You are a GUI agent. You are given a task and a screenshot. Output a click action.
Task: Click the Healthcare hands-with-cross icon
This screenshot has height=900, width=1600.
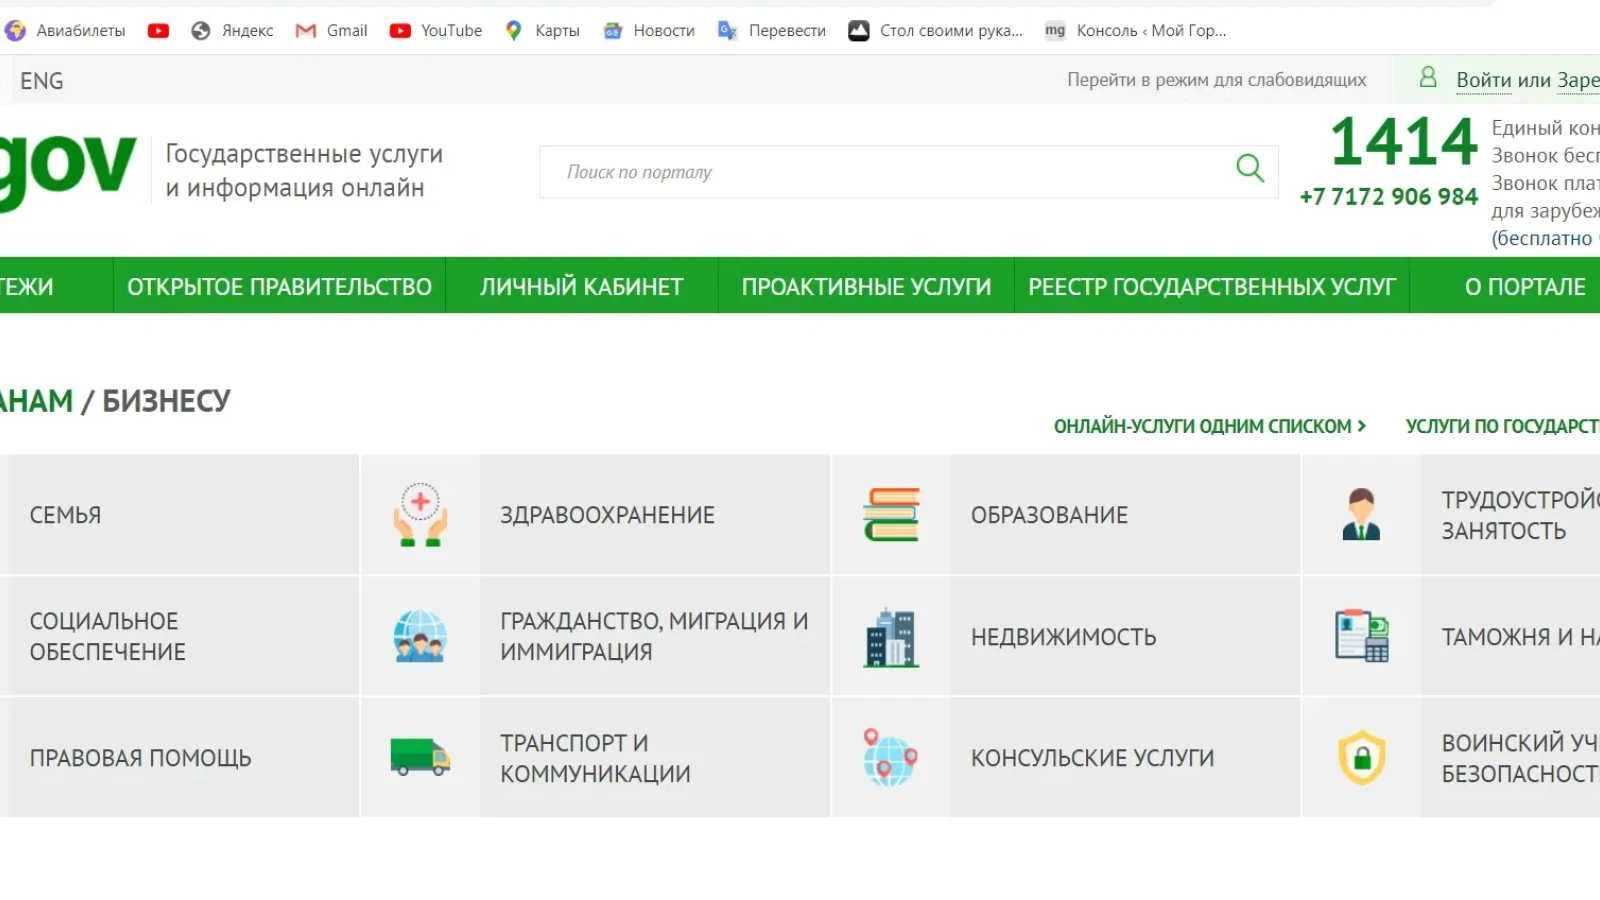pyautogui.click(x=420, y=515)
